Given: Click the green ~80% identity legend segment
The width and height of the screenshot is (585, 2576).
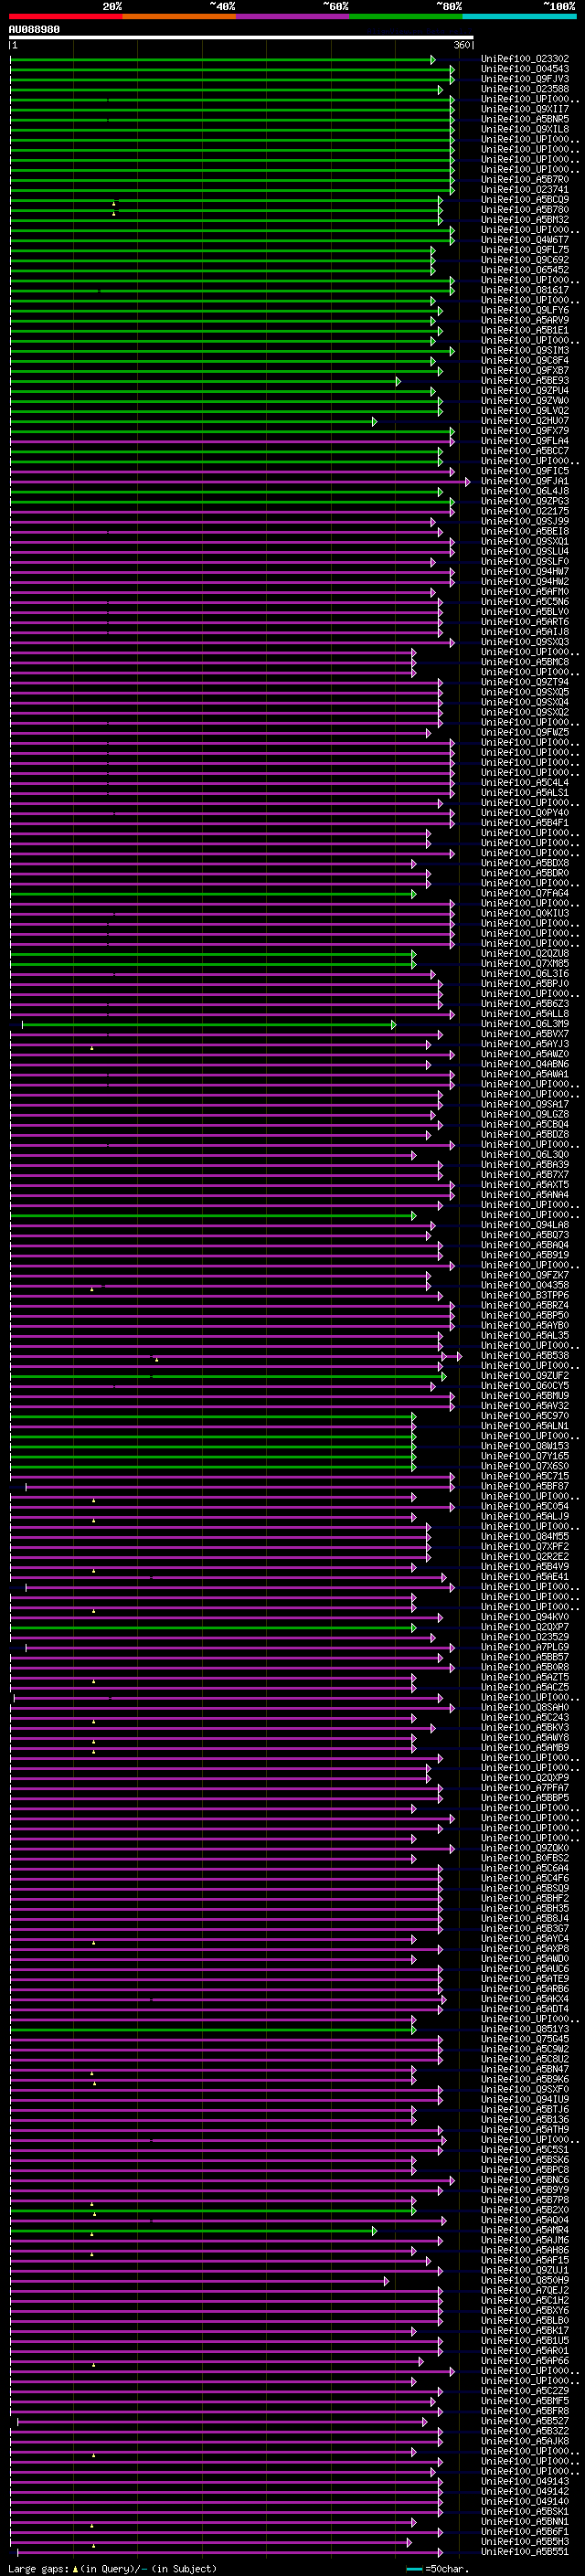Looking at the screenshot, I should click(406, 16).
